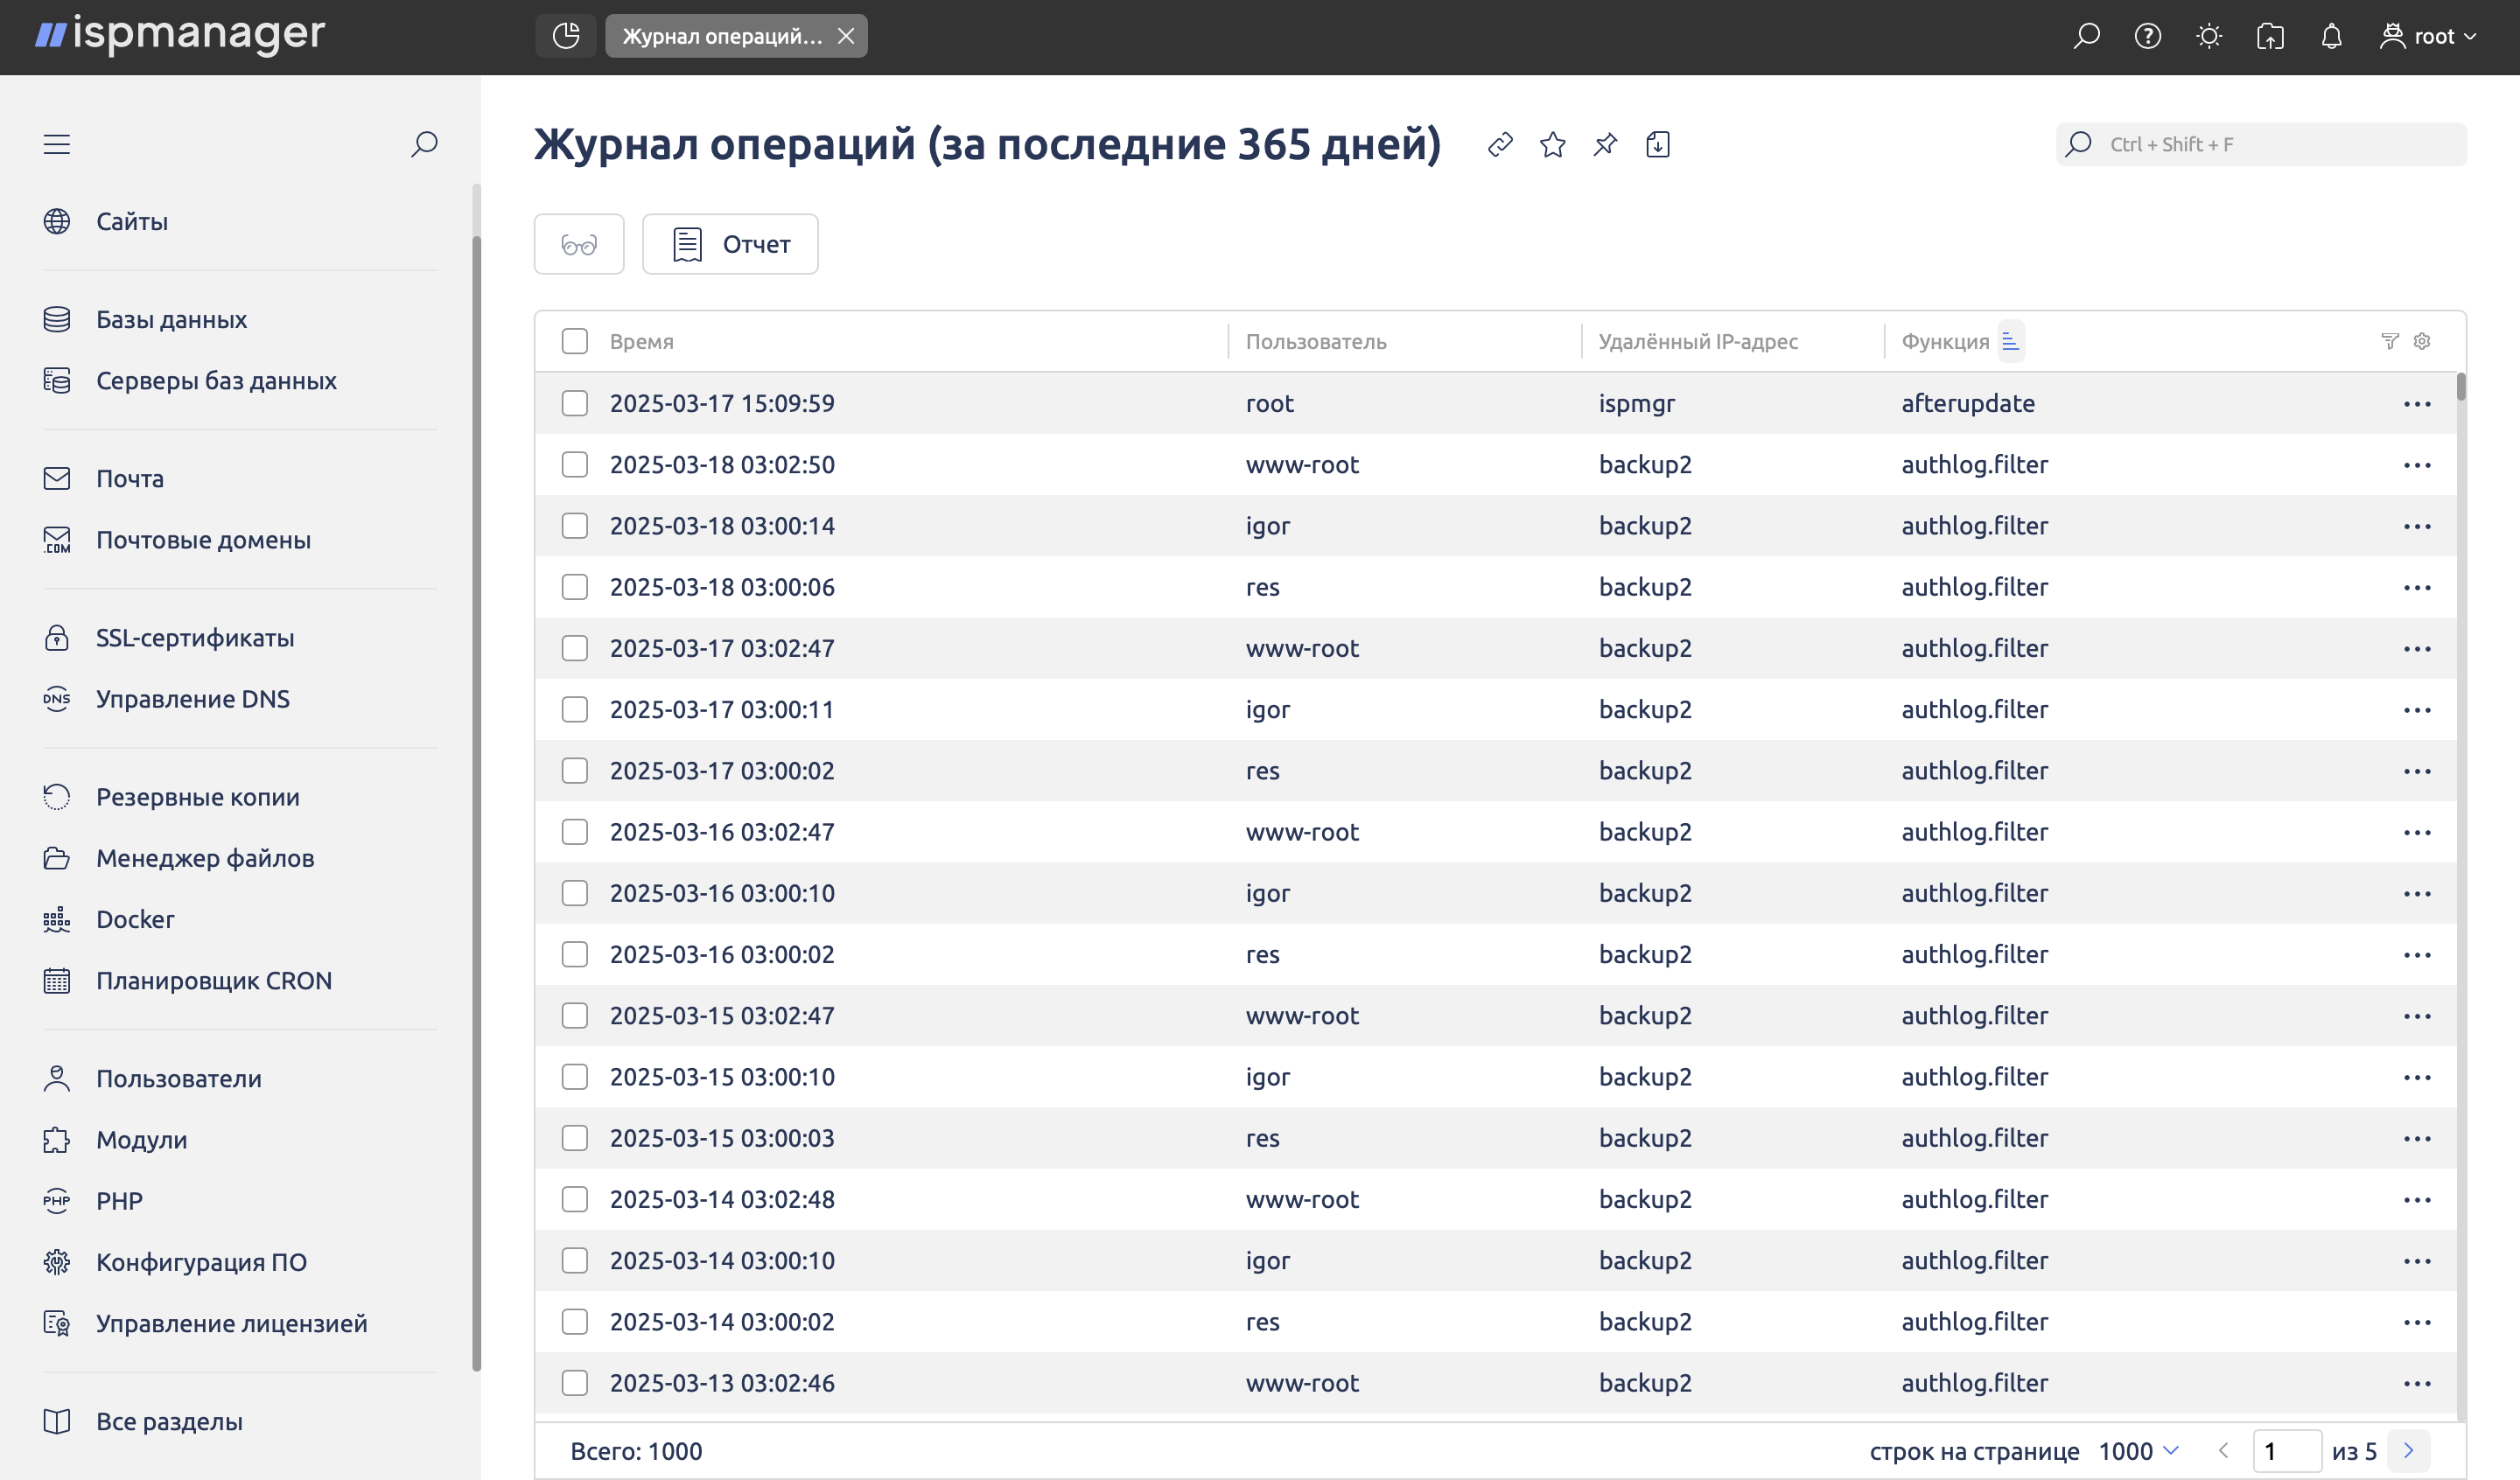Go to next page arrow

[x=2408, y=1450]
